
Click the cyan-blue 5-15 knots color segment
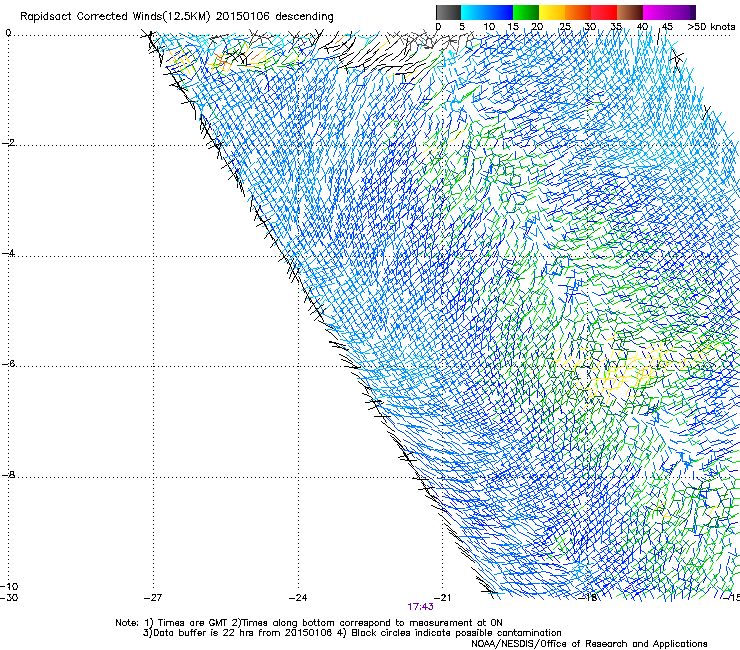tap(487, 12)
